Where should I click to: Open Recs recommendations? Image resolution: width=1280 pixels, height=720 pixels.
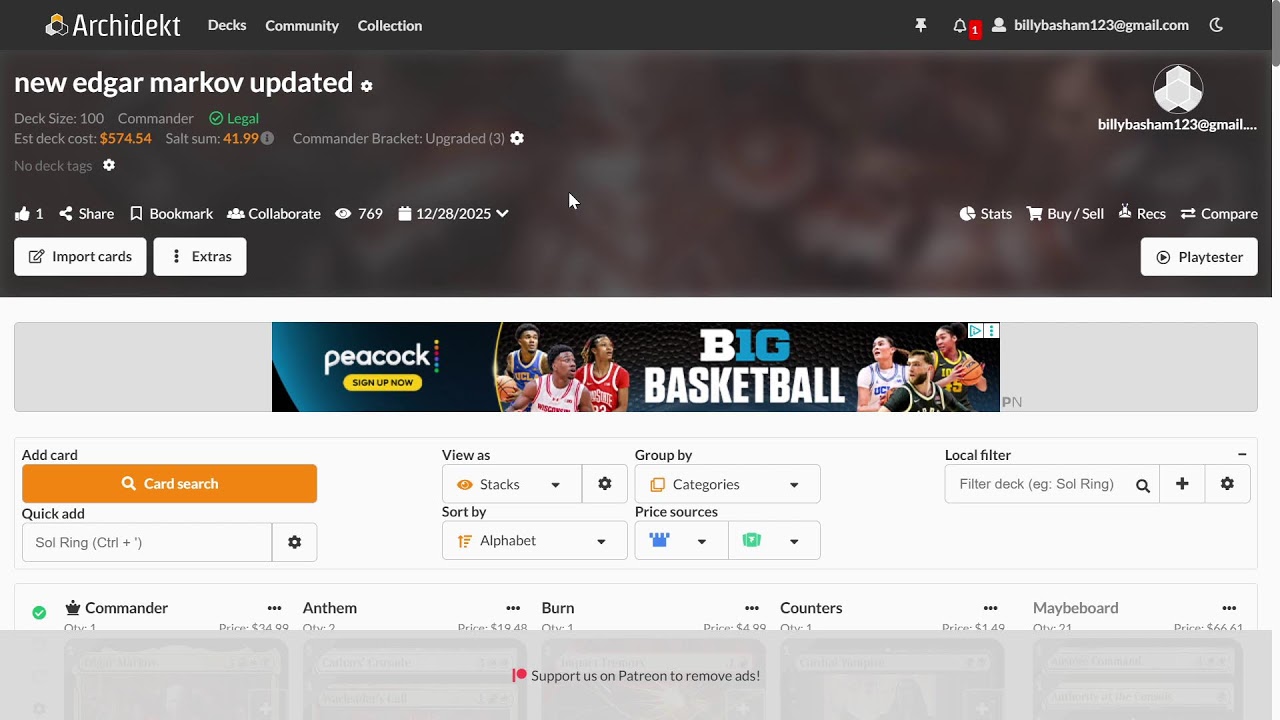[x=1142, y=214]
